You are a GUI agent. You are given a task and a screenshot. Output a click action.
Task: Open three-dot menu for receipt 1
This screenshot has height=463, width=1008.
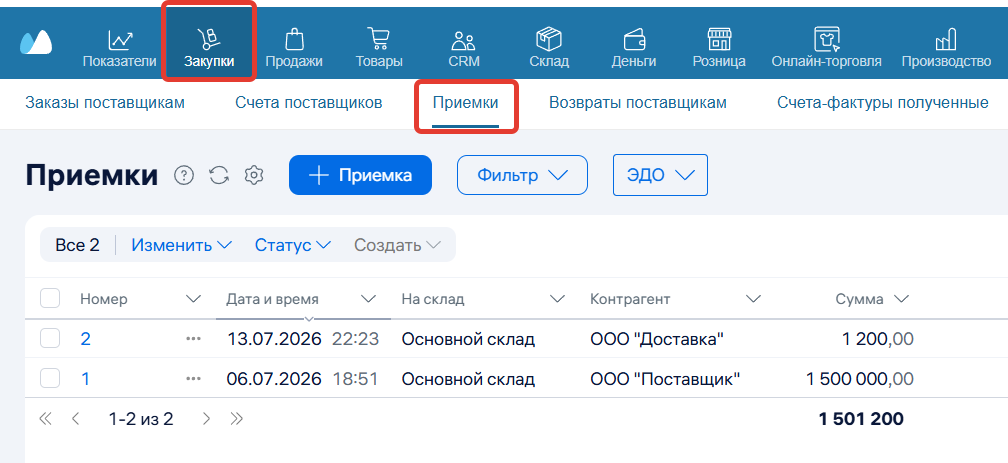point(193,379)
